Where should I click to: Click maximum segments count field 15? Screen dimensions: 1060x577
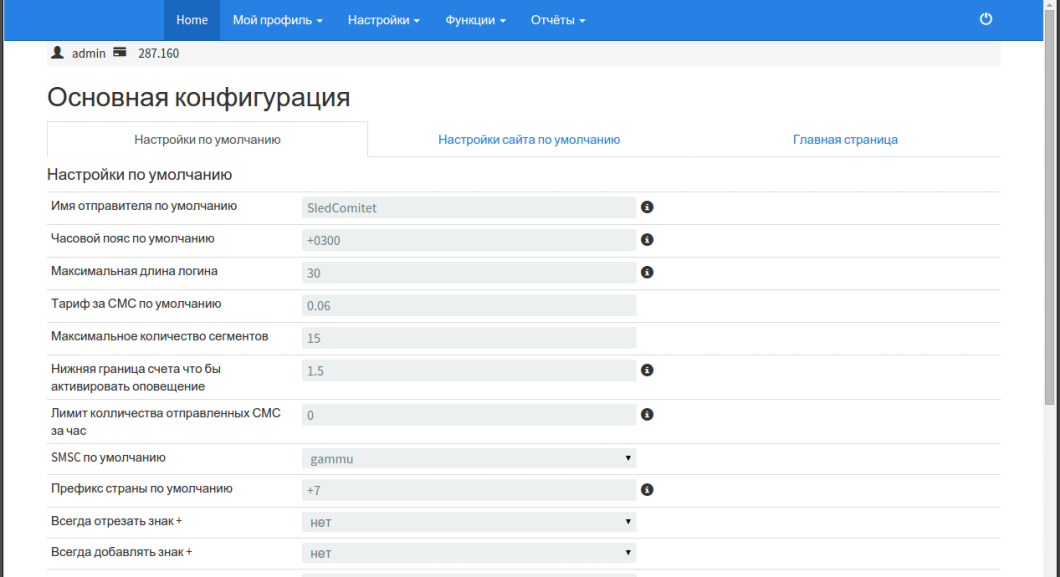point(468,338)
